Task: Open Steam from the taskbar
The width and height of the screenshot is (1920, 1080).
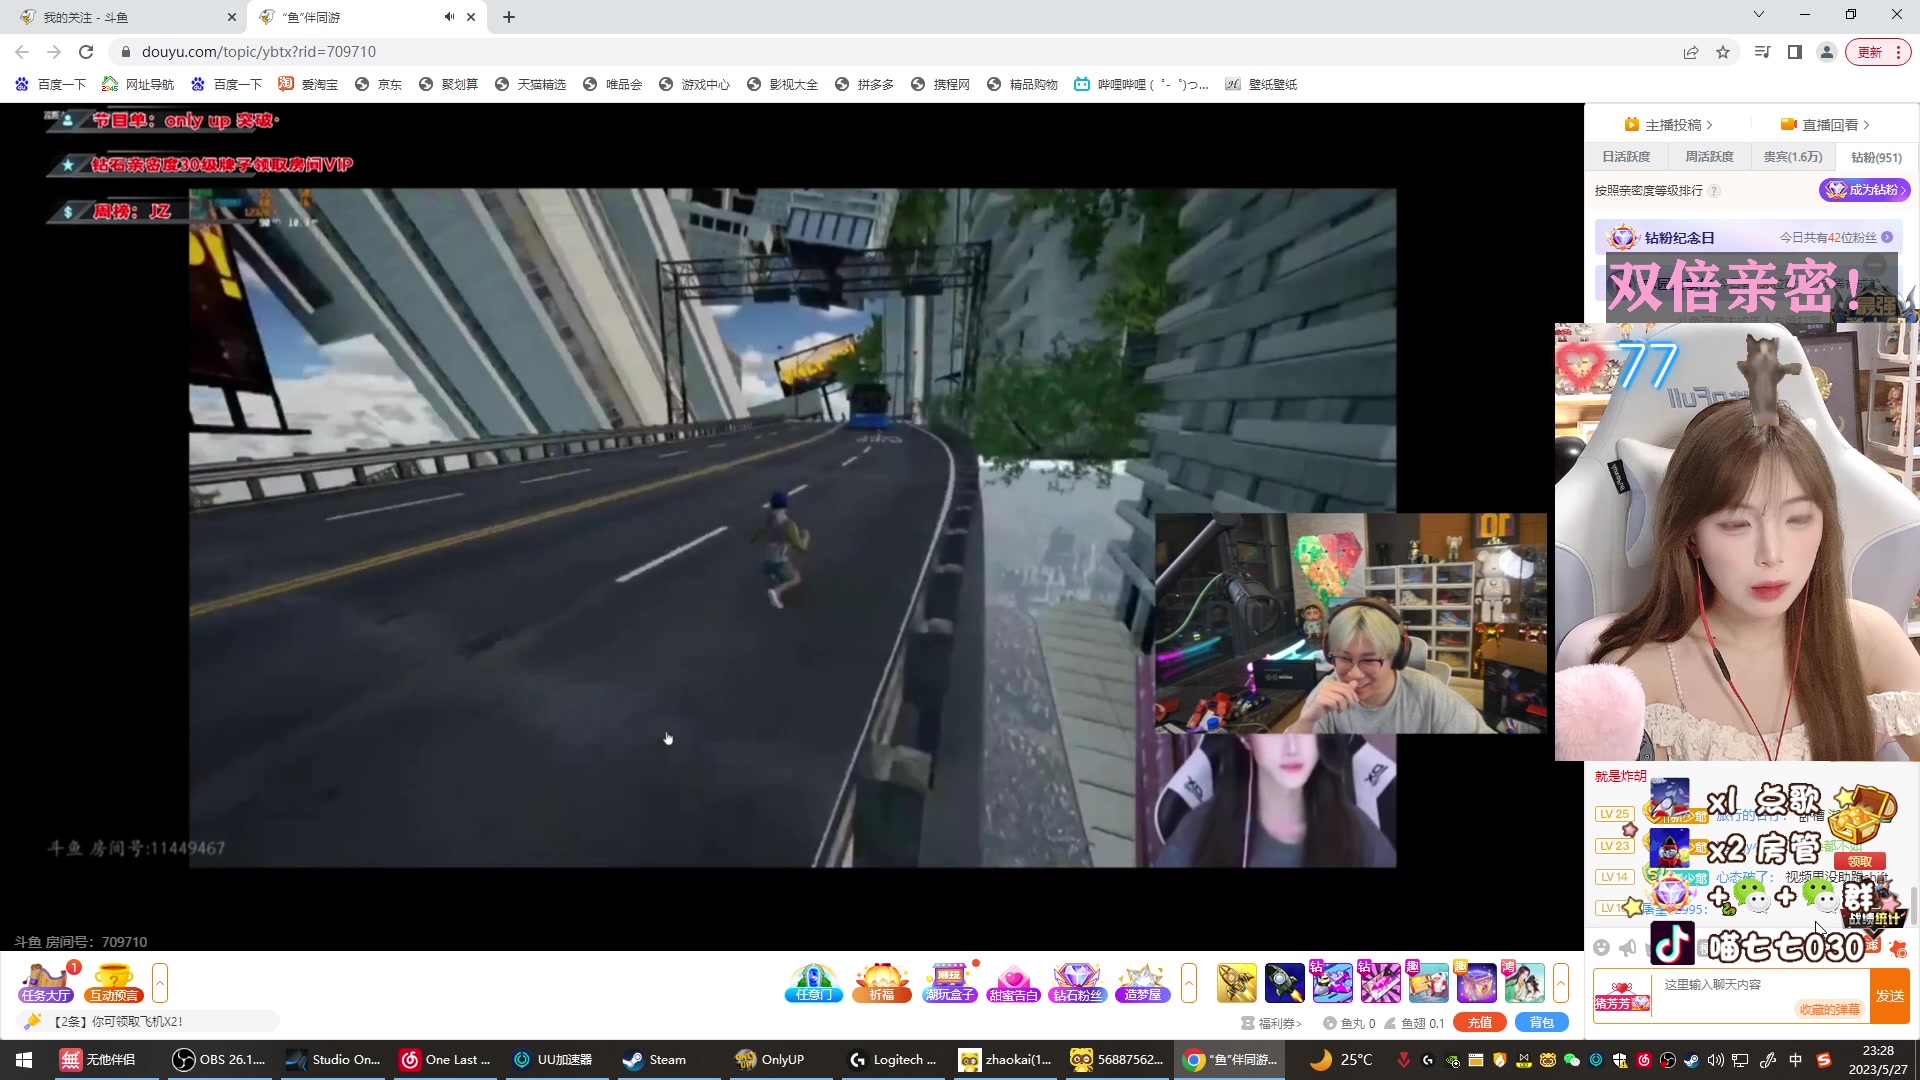Action: click(x=655, y=1060)
